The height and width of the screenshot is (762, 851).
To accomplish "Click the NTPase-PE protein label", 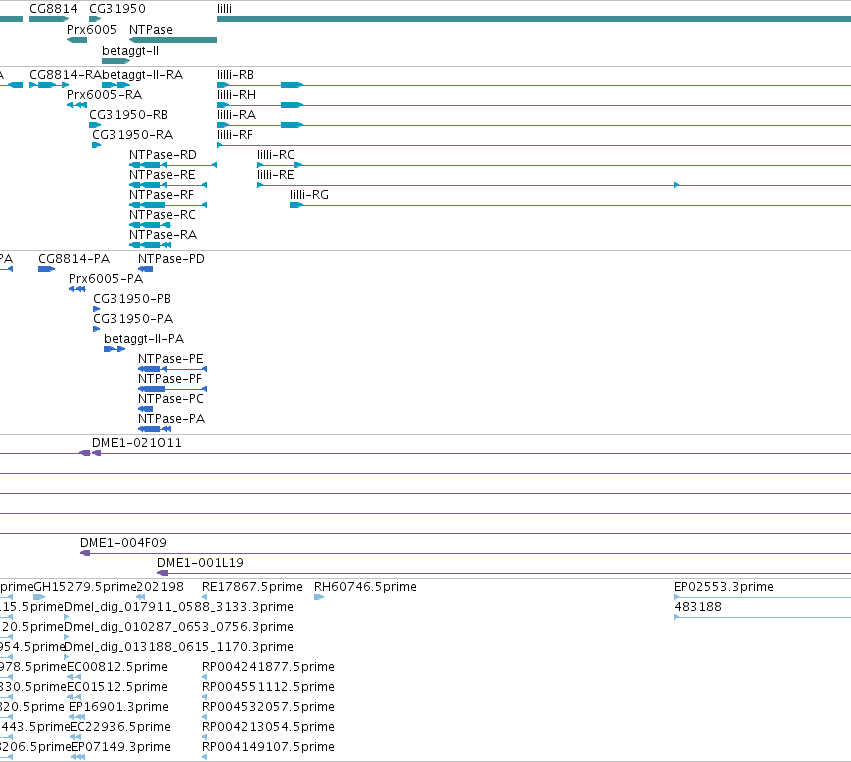I will [x=171, y=359].
